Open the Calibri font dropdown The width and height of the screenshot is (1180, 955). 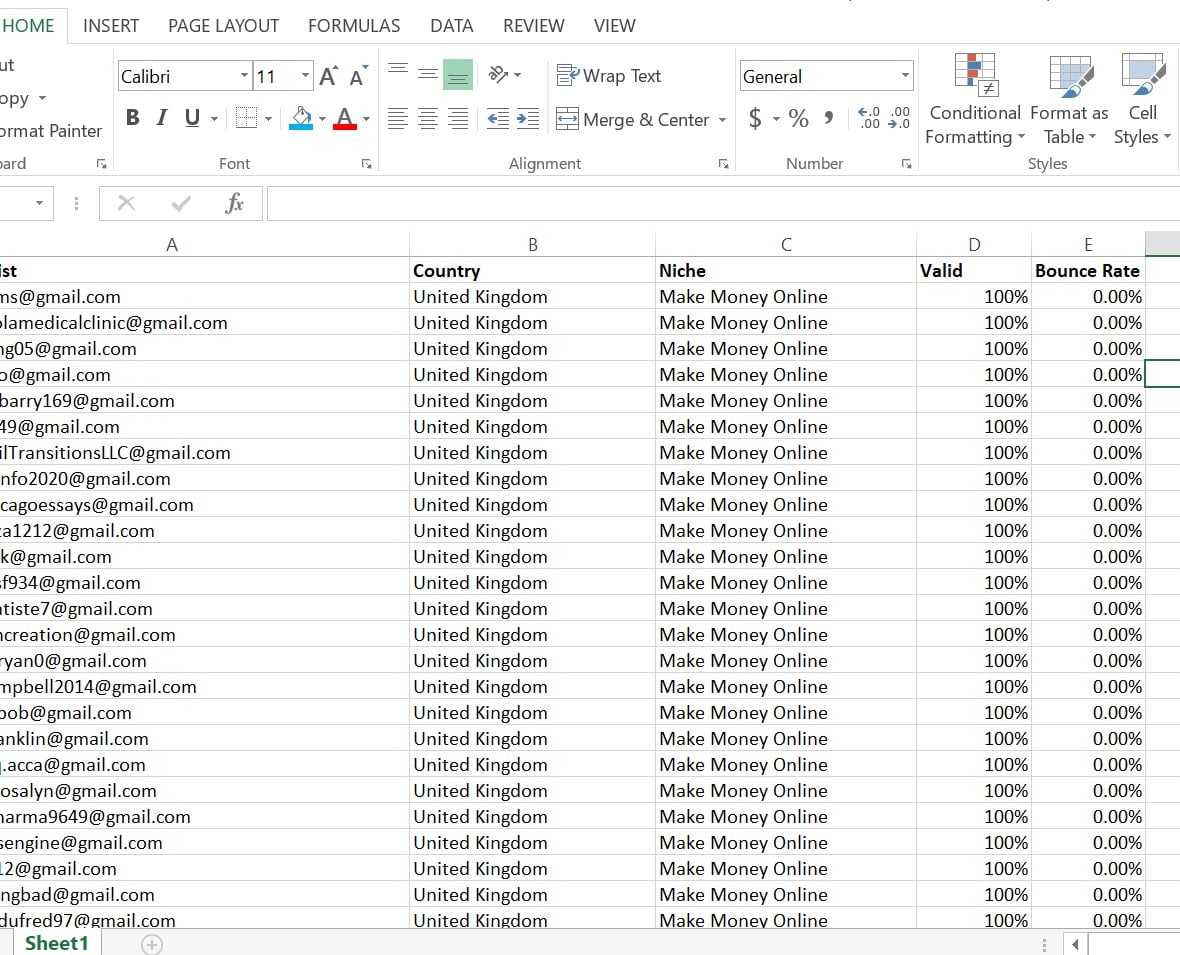[x=243, y=75]
